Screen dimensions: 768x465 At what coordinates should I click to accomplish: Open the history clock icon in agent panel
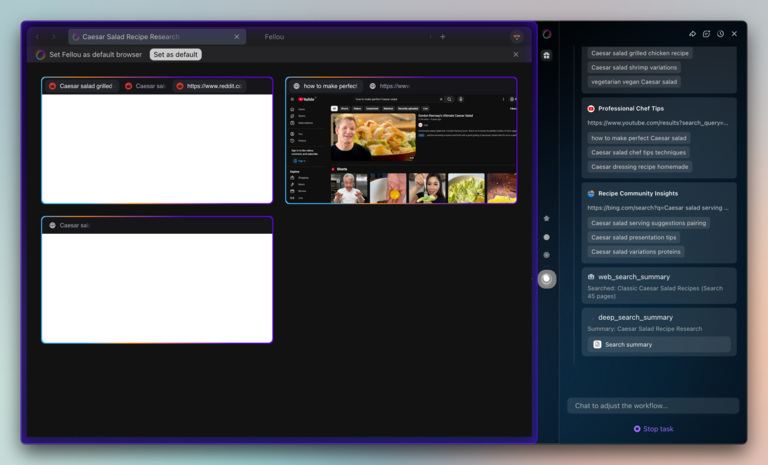click(720, 34)
